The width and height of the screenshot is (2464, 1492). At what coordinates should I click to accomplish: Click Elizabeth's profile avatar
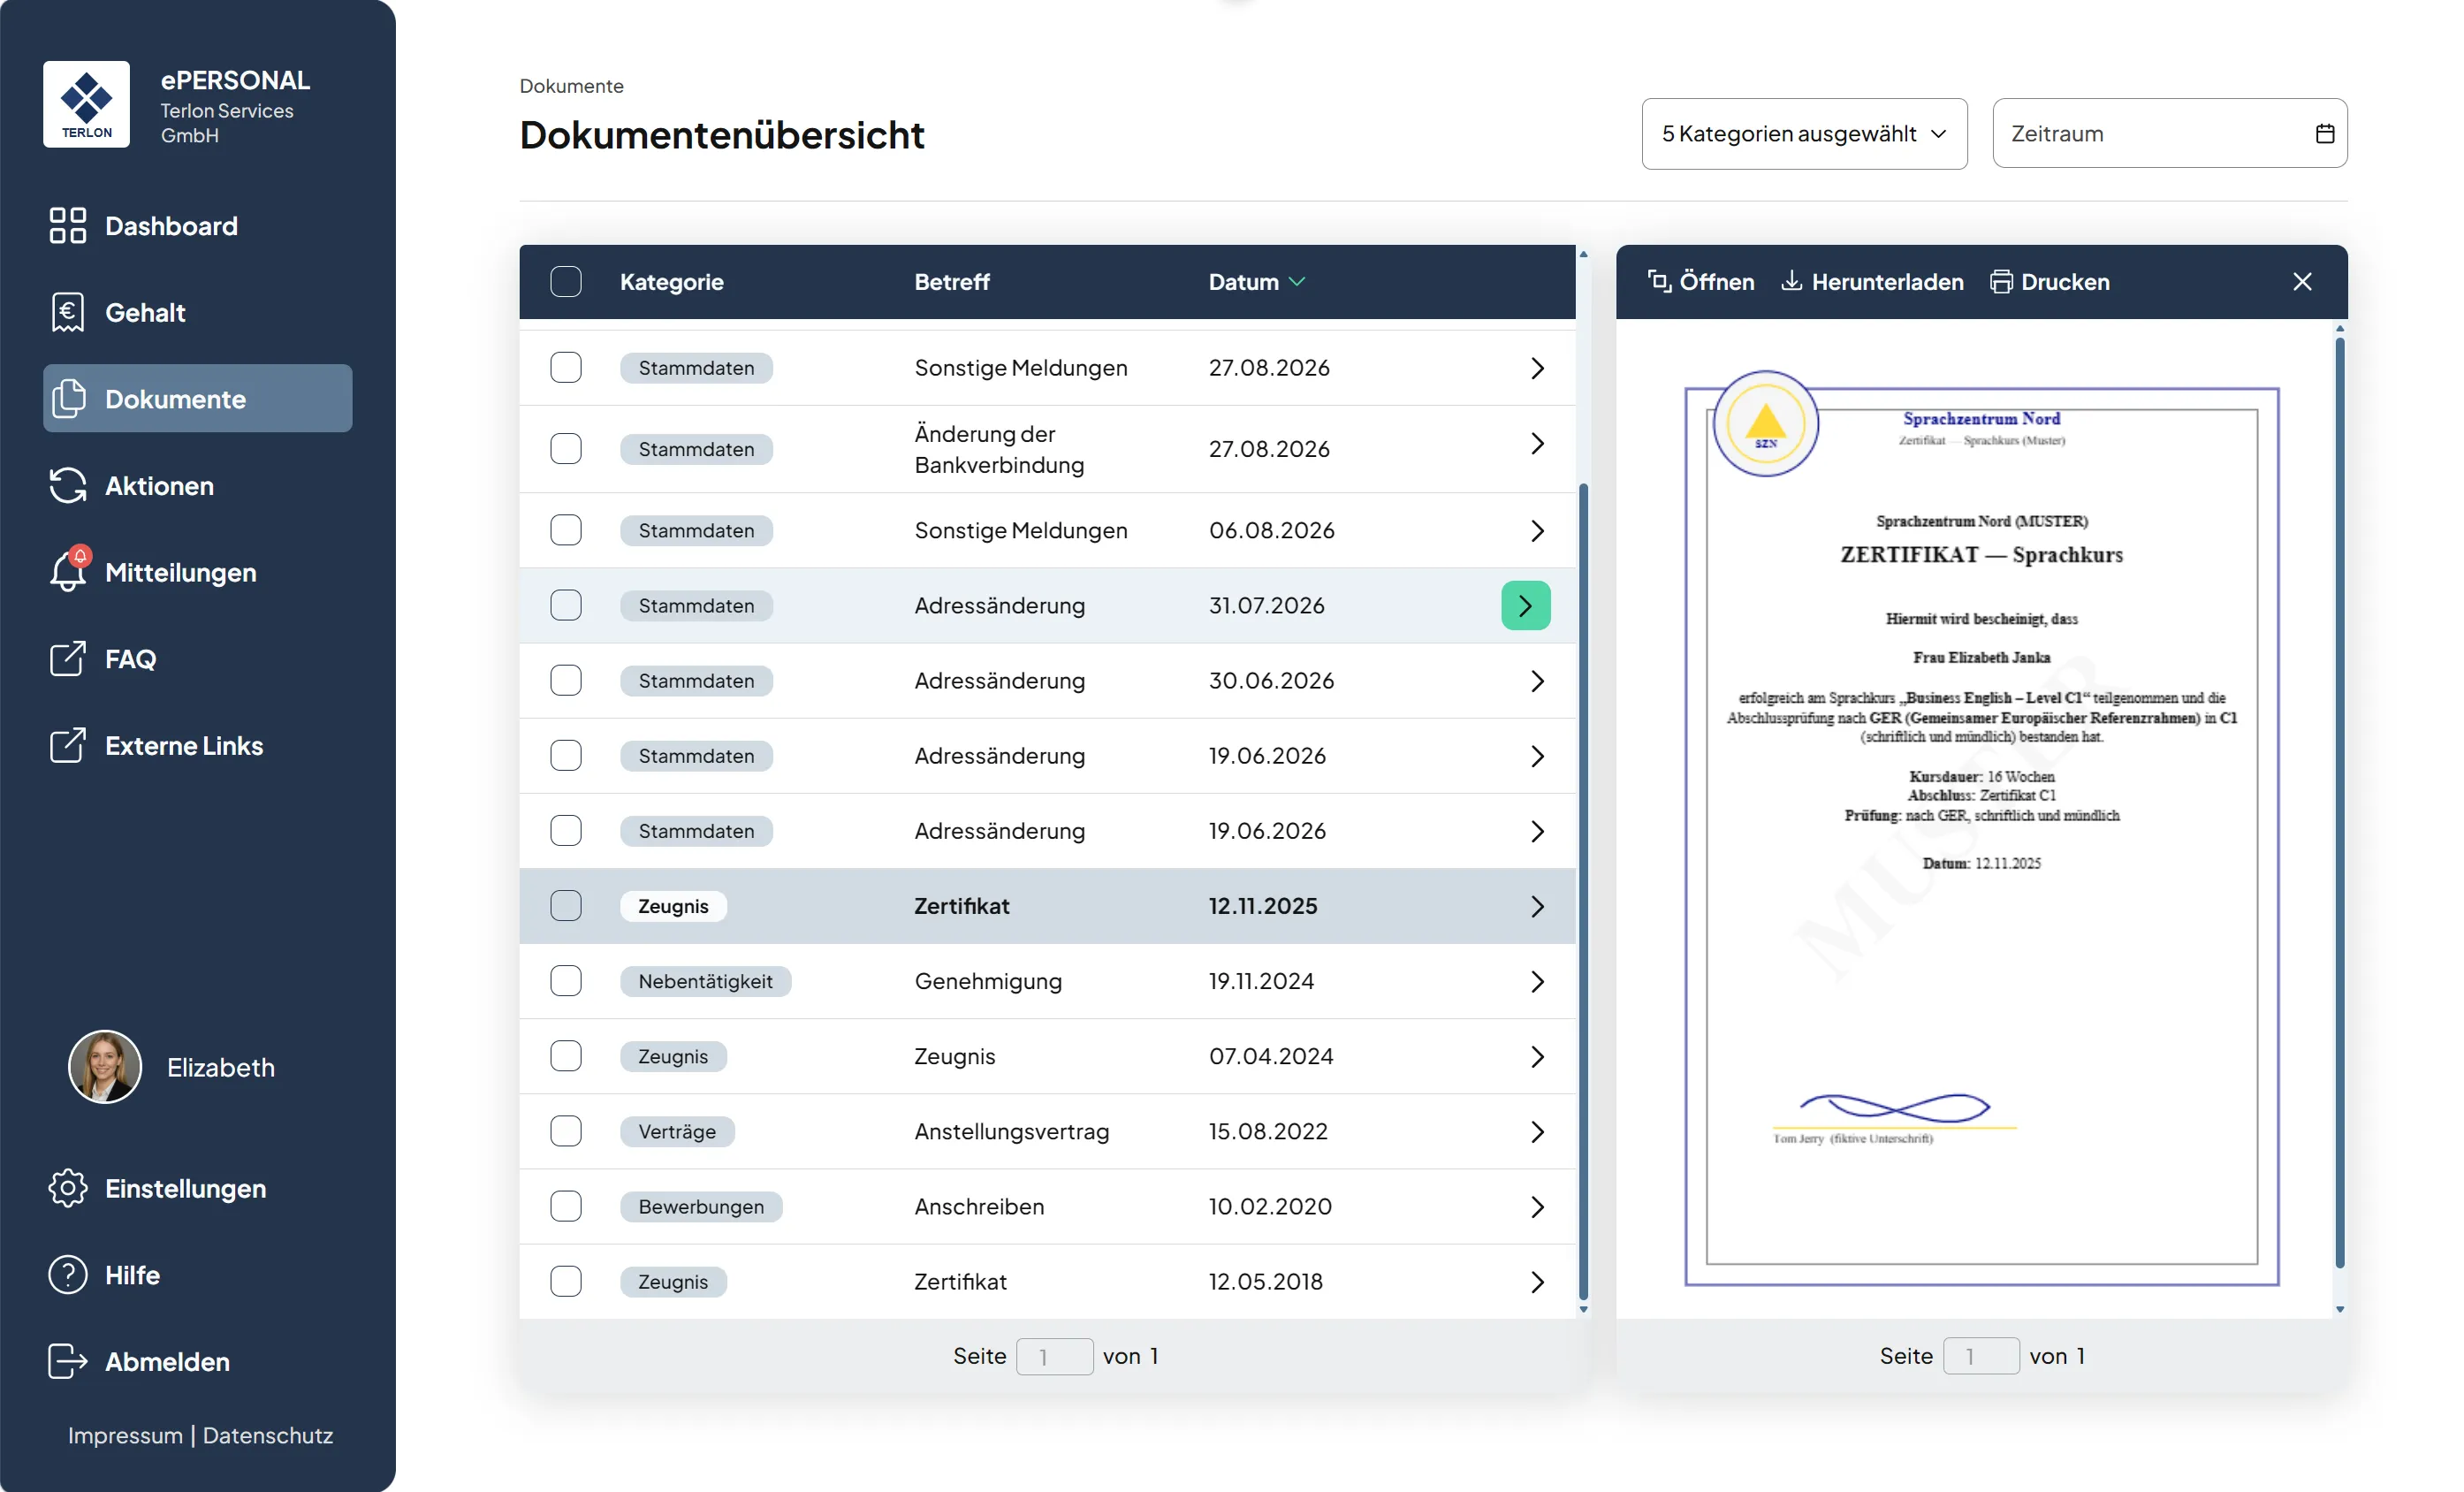coord(105,1067)
